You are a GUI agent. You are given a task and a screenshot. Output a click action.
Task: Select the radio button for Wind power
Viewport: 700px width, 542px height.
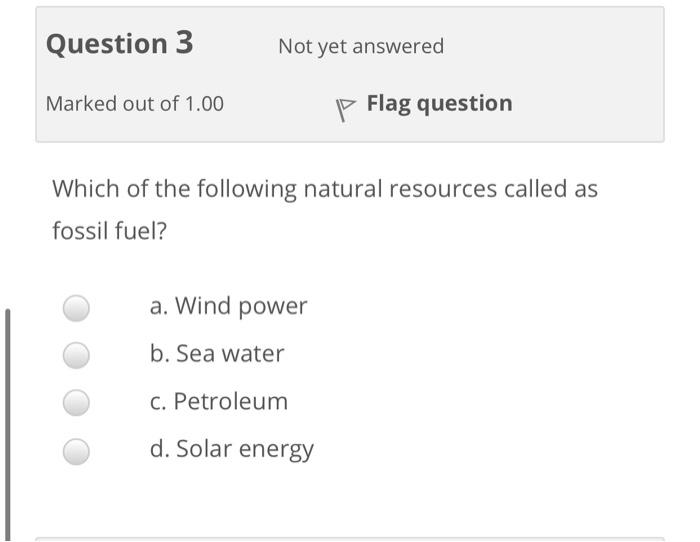[x=77, y=307]
